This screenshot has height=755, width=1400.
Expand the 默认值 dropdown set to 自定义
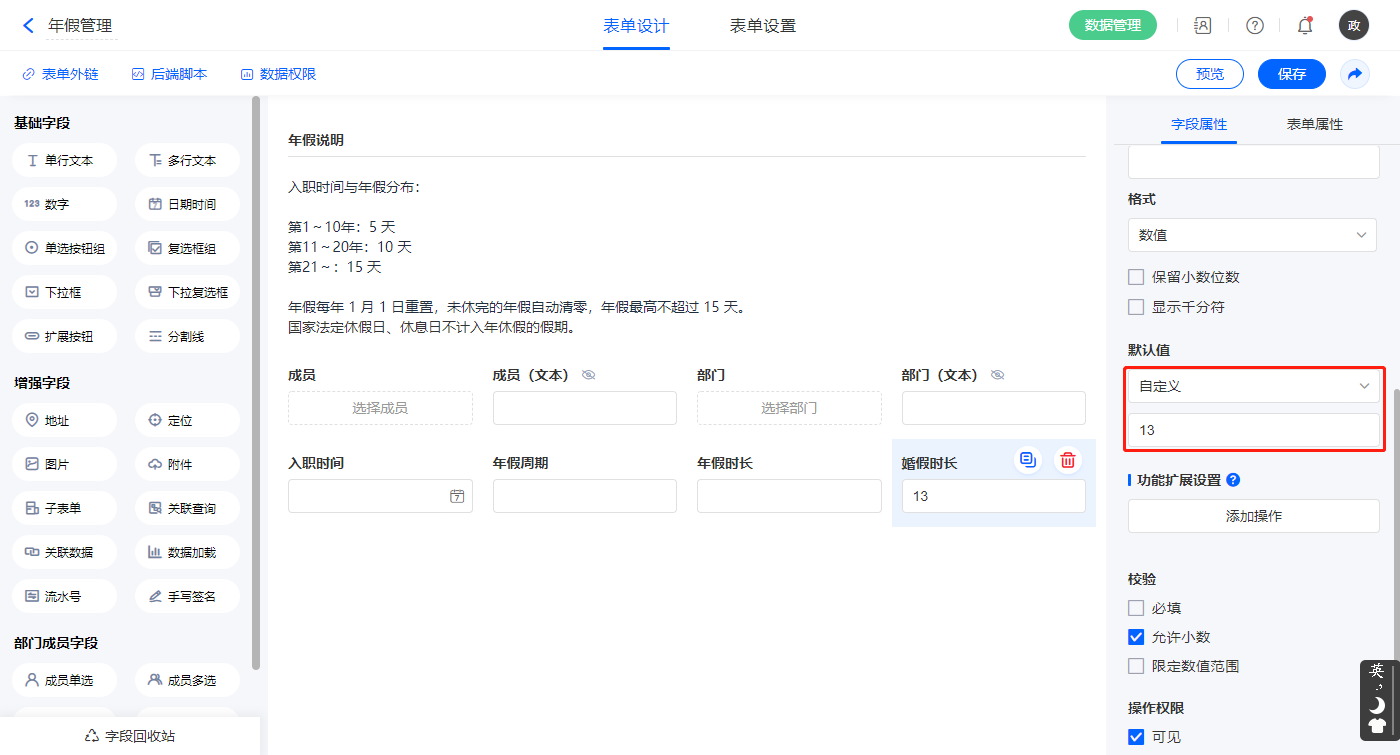[1252, 386]
